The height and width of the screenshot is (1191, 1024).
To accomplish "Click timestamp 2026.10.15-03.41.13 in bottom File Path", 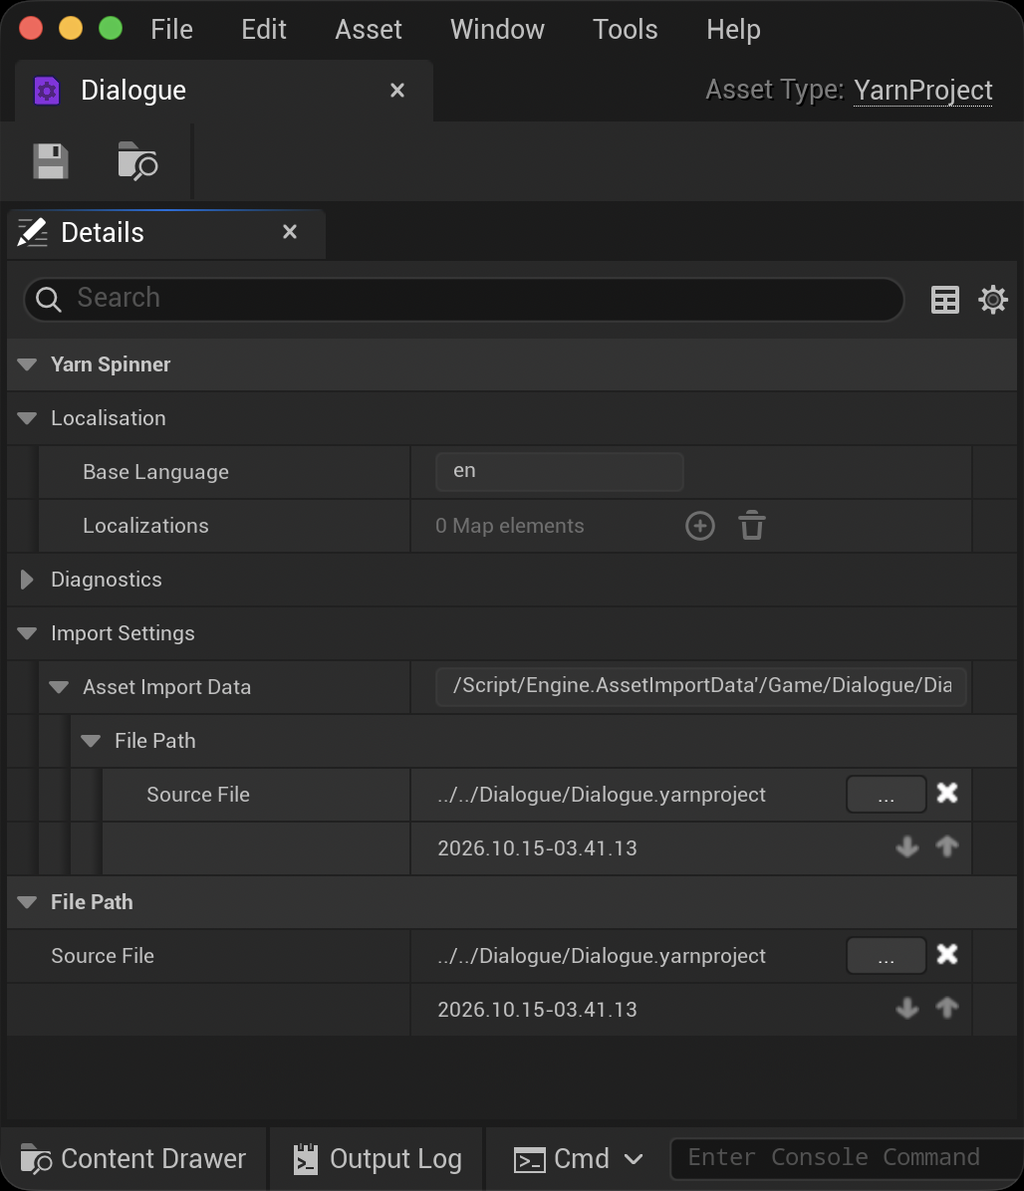I will [537, 1009].
